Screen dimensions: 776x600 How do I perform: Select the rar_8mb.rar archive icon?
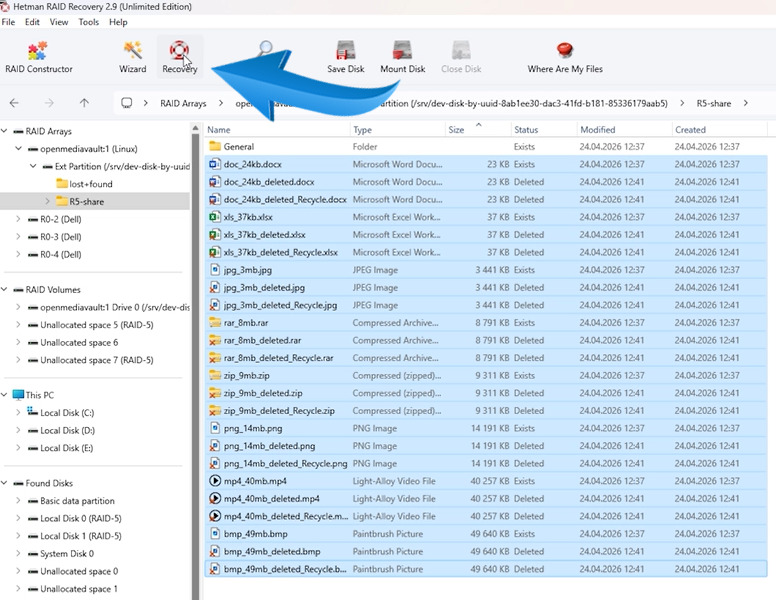pyautogui.click(x=214, y=323)
